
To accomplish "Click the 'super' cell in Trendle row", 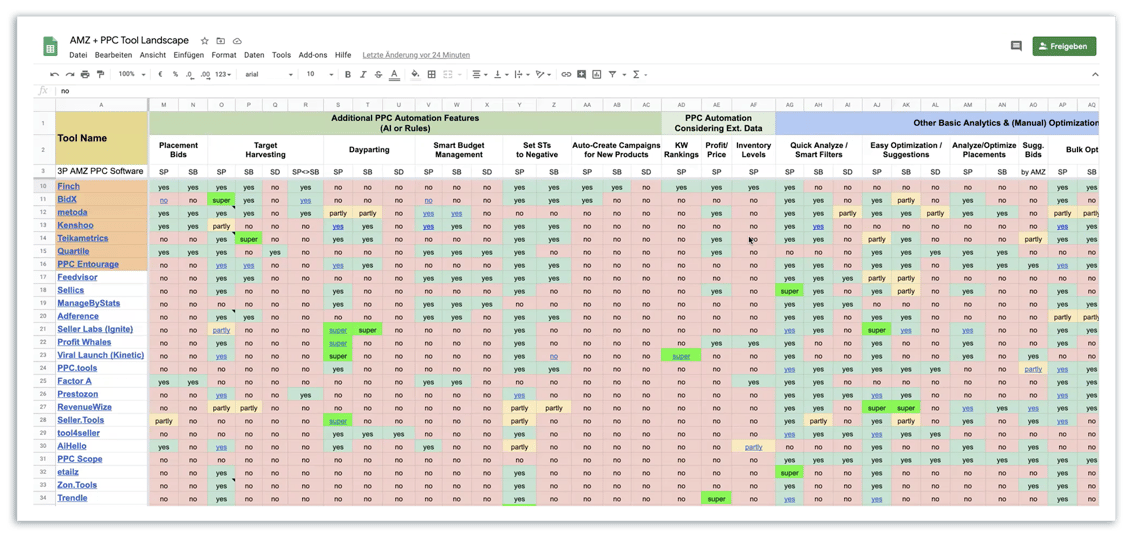I will coord(716,498).
